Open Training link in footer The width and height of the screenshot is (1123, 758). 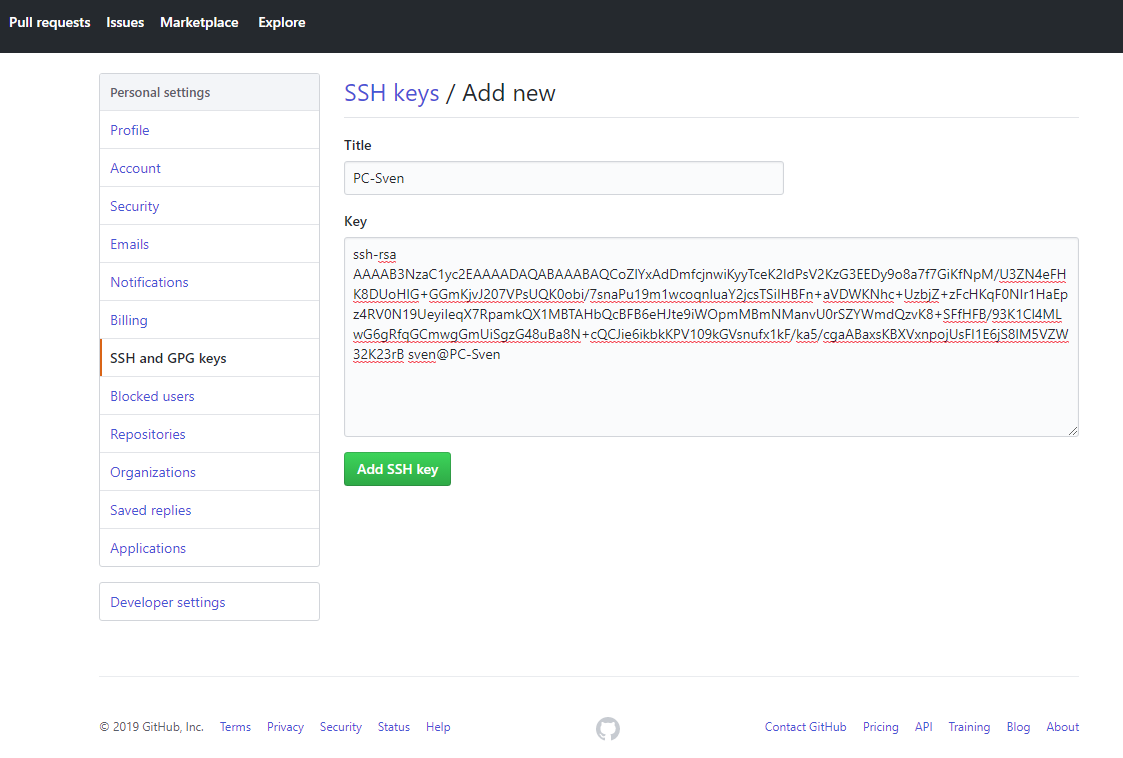(x=969, y=726)
